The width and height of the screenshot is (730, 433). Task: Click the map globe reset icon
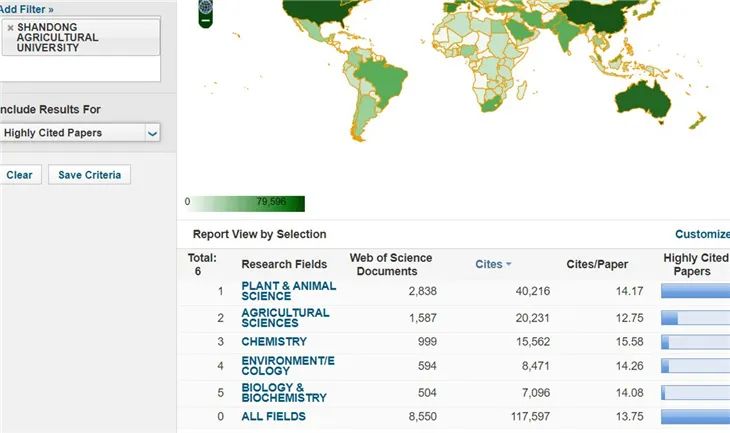click(x=207, y=4)
